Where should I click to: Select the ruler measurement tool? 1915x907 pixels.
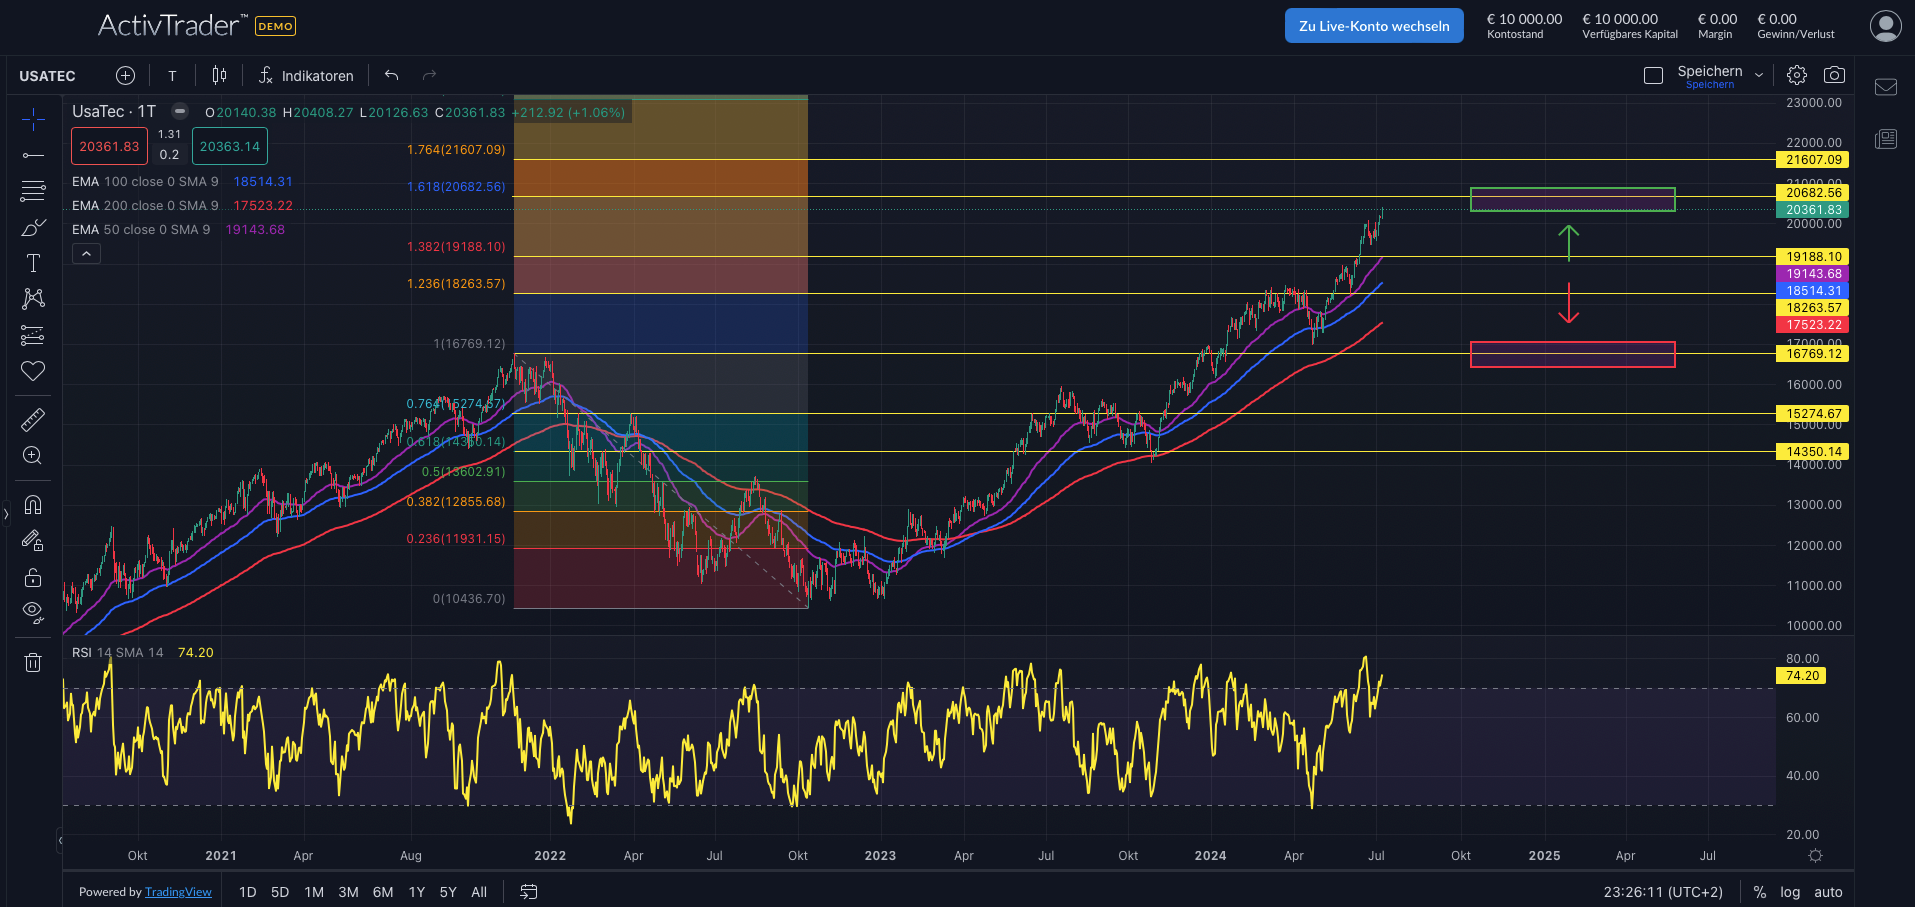(x=33, y=419)
